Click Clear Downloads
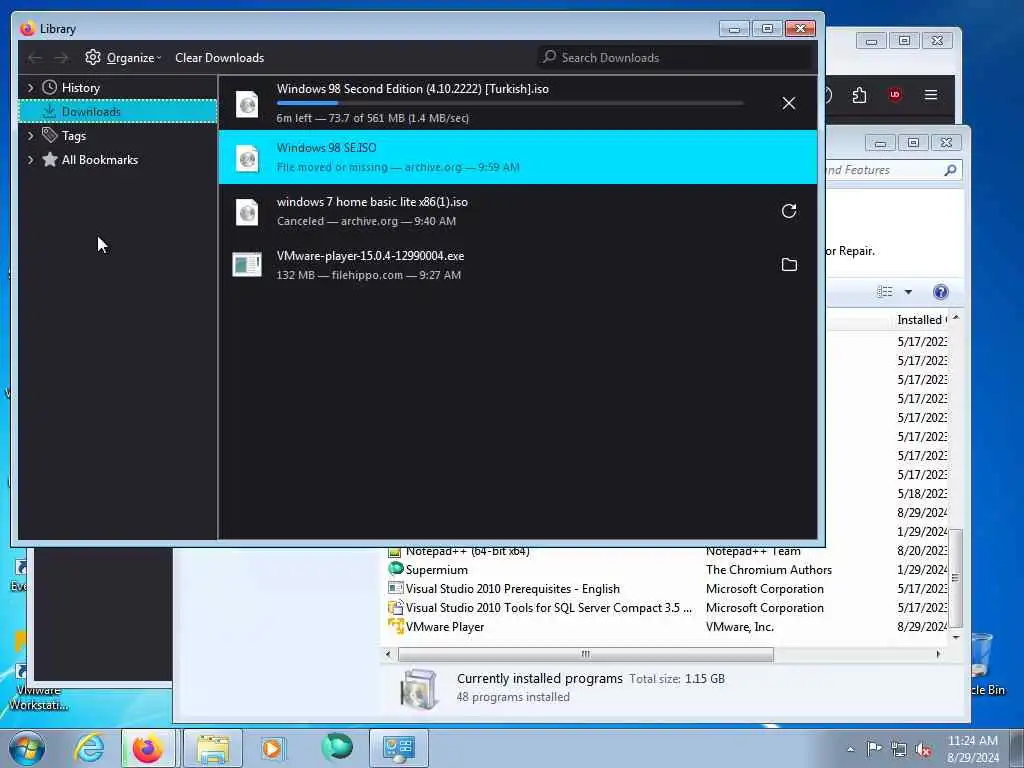The height and width of the screenshot is (768, 1024). pyautogui.click(x=219, y=57)
